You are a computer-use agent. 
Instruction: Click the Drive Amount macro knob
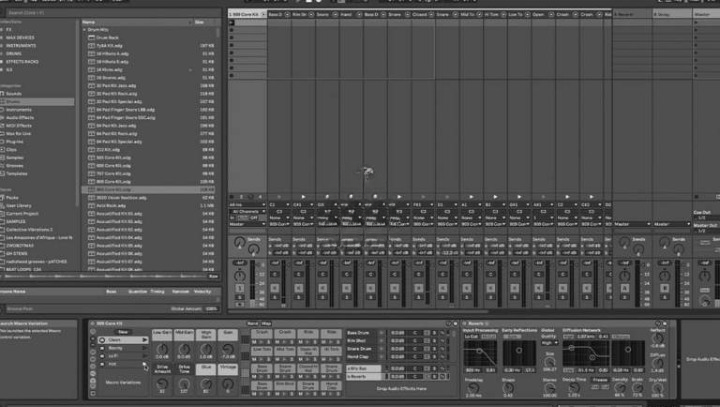click(162, 384)
